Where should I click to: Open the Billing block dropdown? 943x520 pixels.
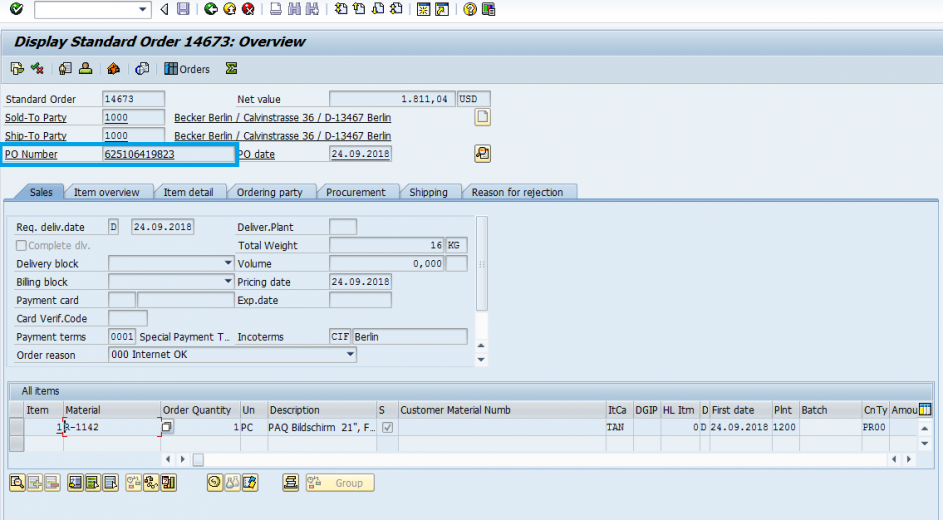[228, 281]
